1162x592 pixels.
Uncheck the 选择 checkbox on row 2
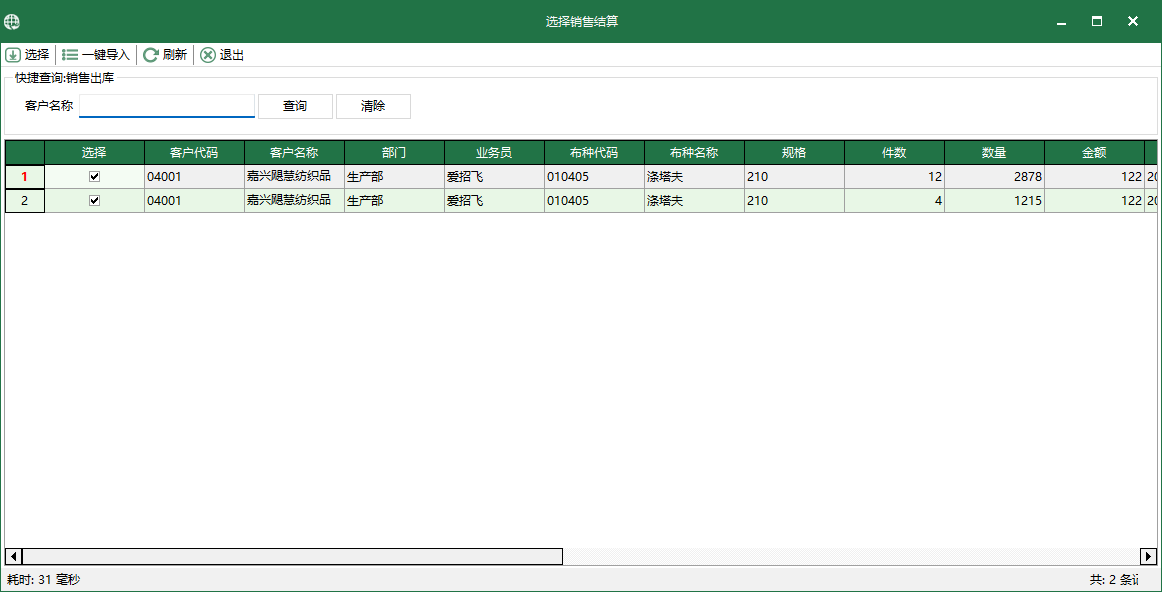click(x=94, y=200)
